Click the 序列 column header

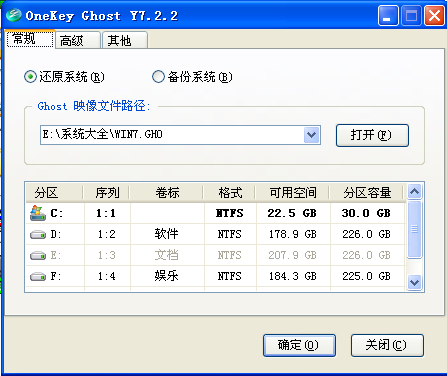(107, 193)
